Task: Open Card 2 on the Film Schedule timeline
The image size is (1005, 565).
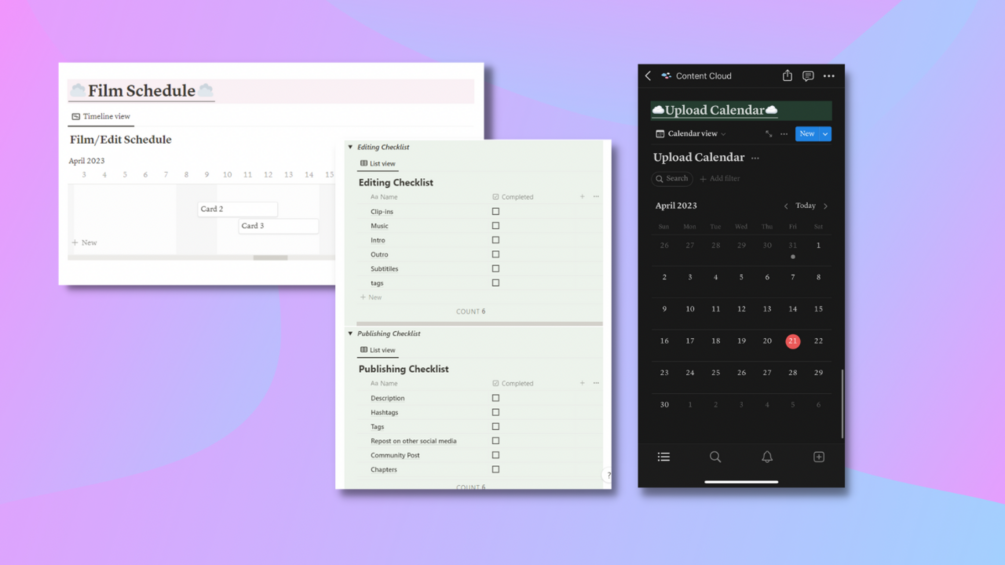Action: [237, 209]
